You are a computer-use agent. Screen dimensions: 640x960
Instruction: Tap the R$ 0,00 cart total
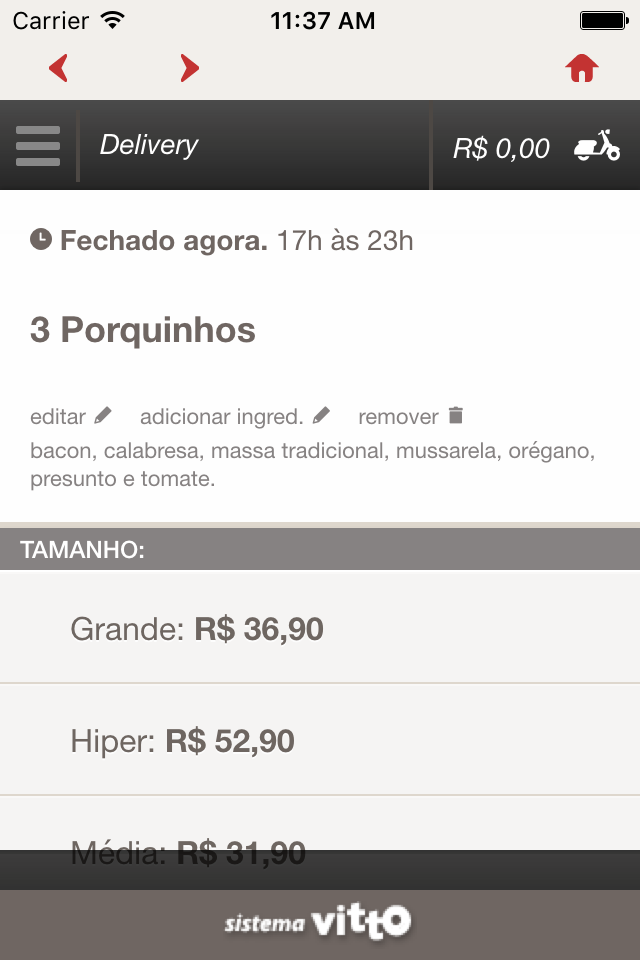501,149
